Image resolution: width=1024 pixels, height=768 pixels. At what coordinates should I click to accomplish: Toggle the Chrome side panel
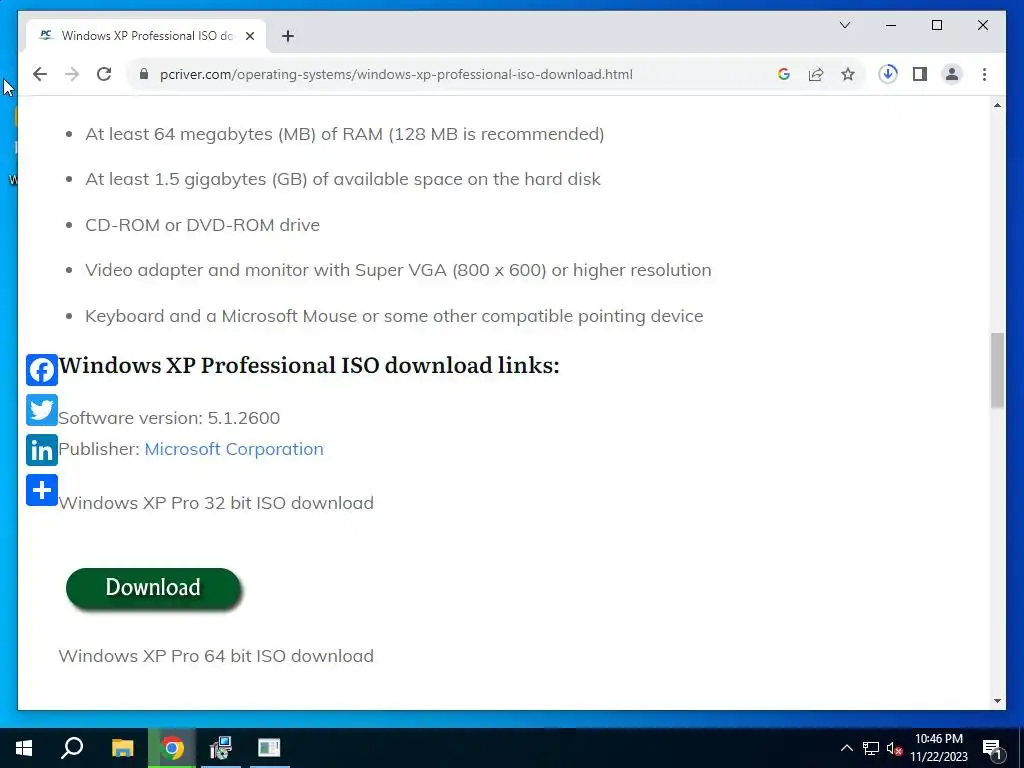coord(920,74)
